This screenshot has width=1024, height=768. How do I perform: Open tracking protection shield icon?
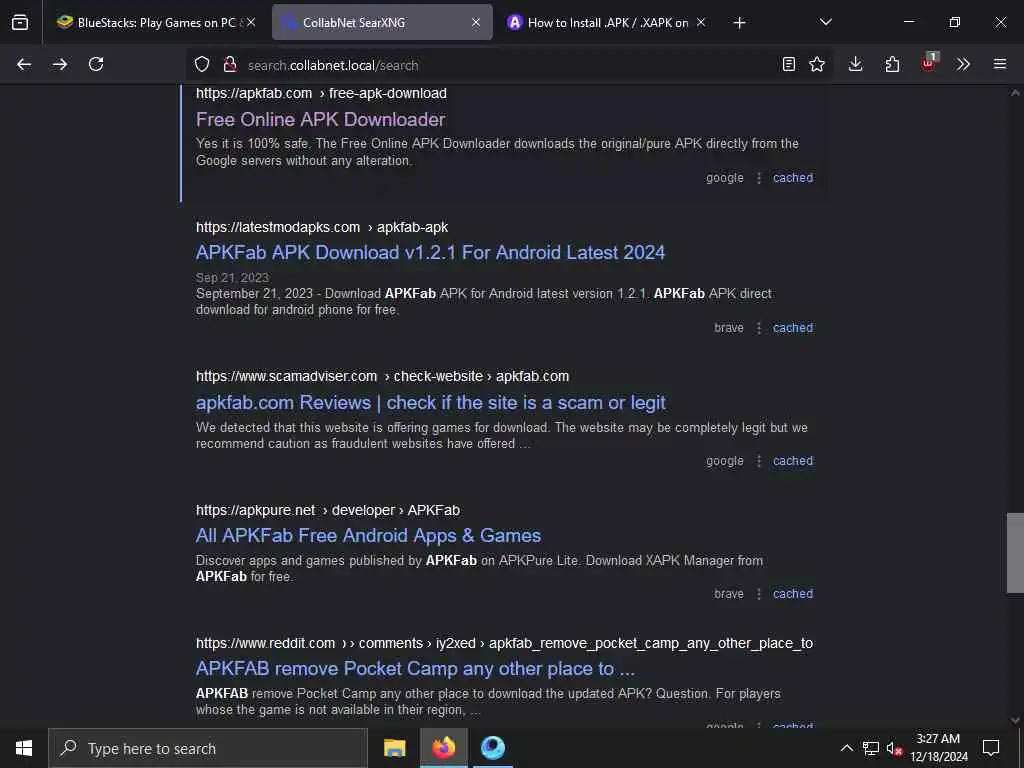pyautogui.click(x=202, y=65)
